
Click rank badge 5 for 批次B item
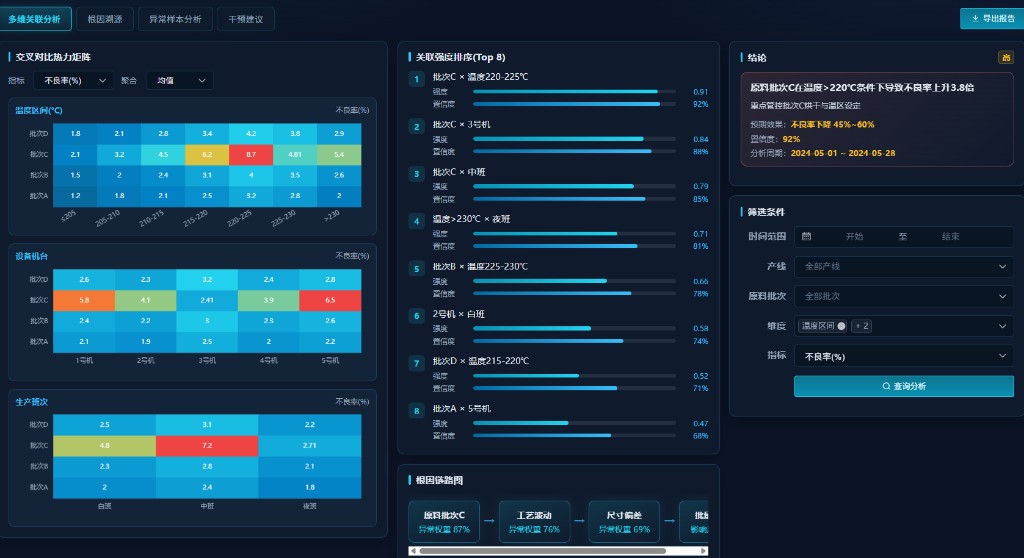(417, 269)
